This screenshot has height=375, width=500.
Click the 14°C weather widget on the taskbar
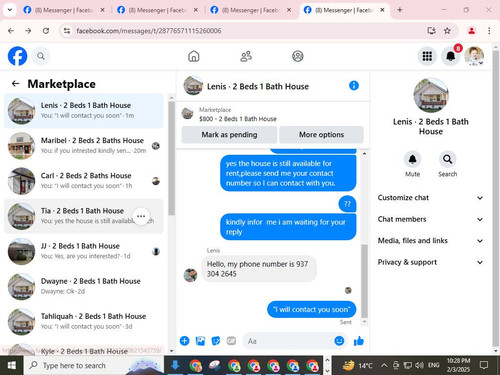(358, 365)
